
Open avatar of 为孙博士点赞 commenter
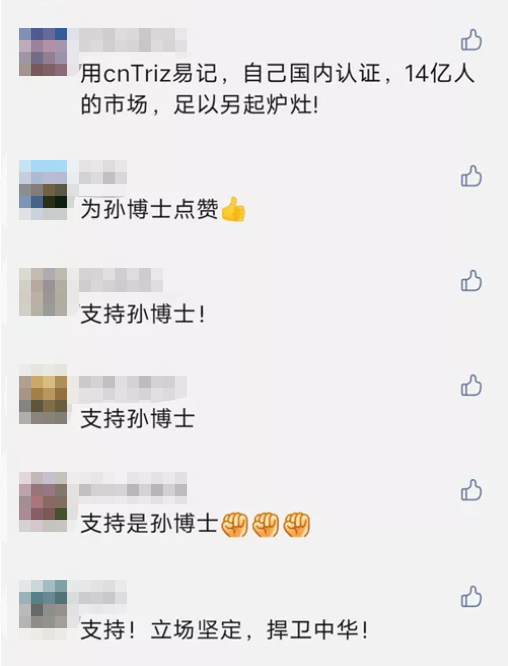coord(43,190)
